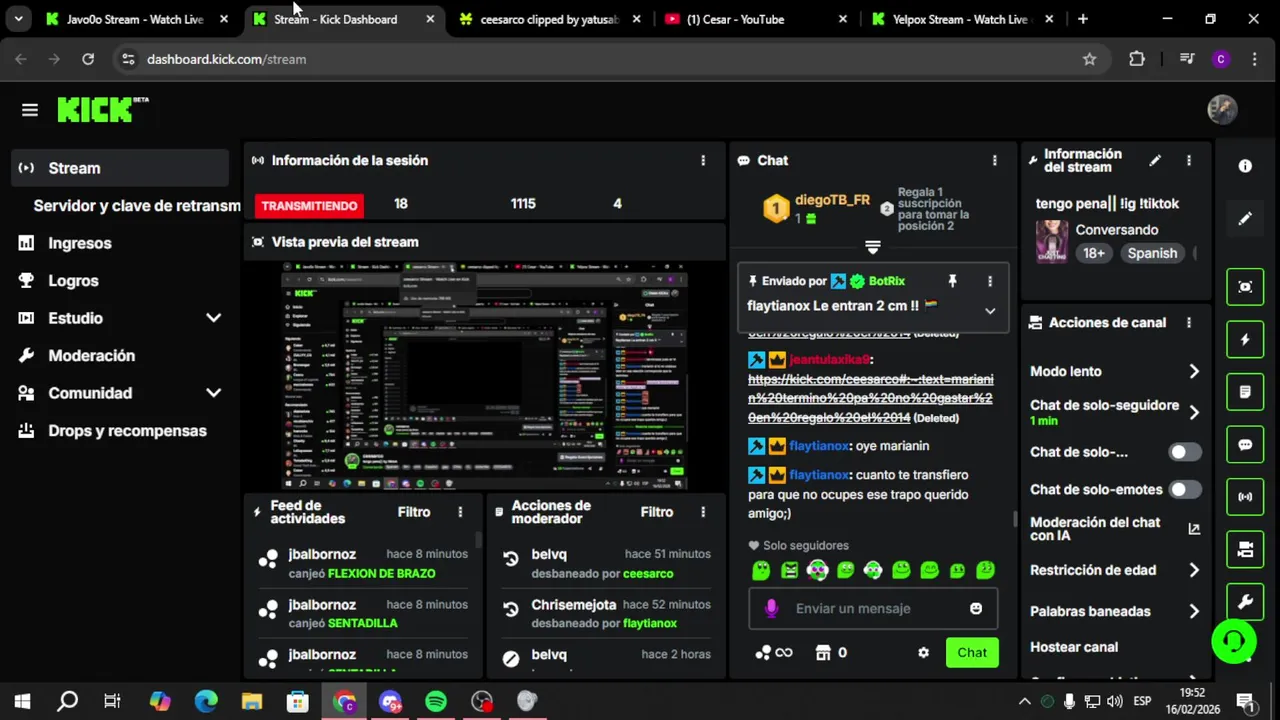Click Hostear canal action
Viewport: 1280px width, 720px height.
(1074, 647)
